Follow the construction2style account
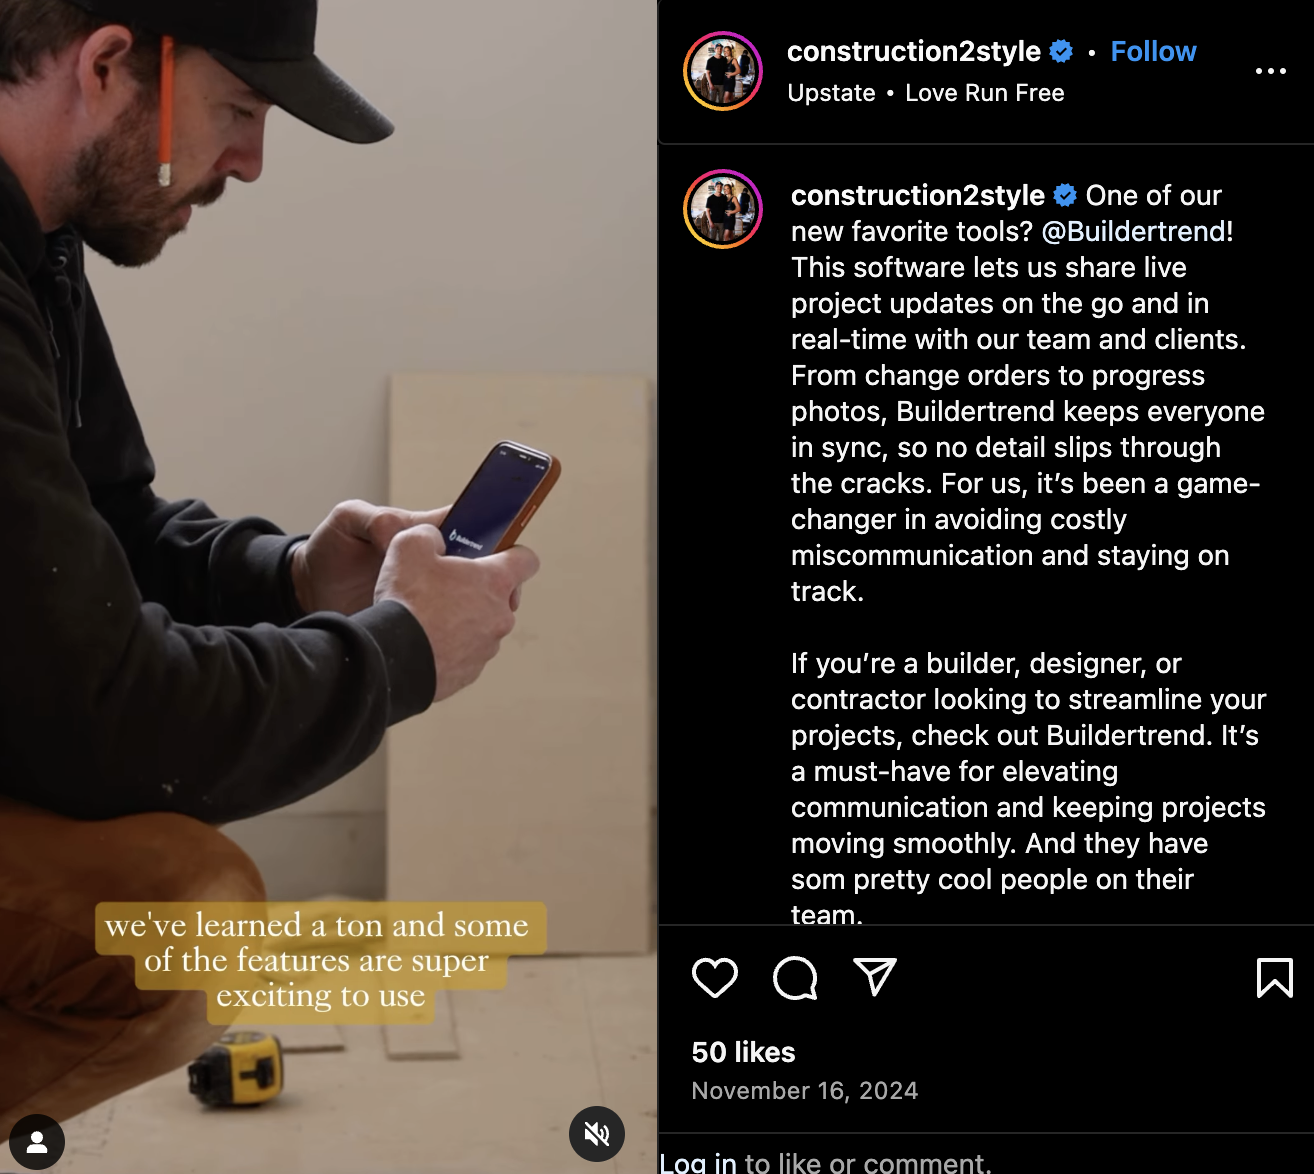The height and width of the screenshot is (1174, 1314). [1153, 52]
